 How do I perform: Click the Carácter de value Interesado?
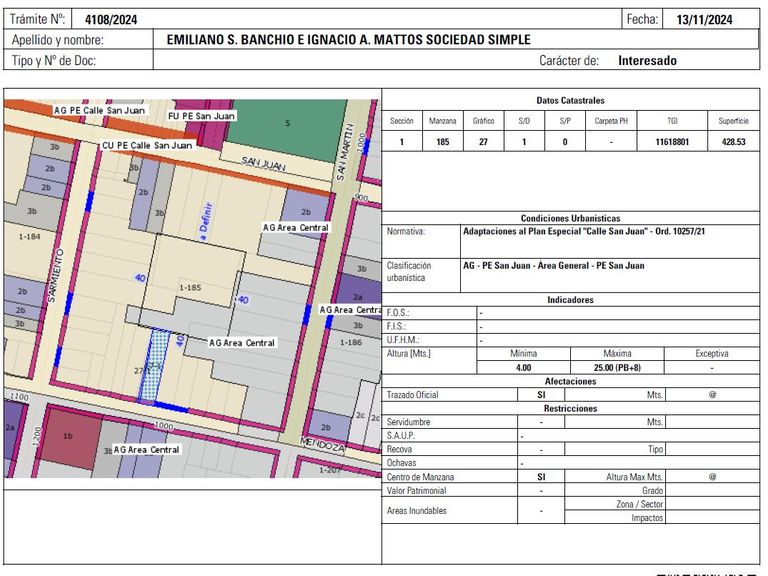click(x=648, y=61)
